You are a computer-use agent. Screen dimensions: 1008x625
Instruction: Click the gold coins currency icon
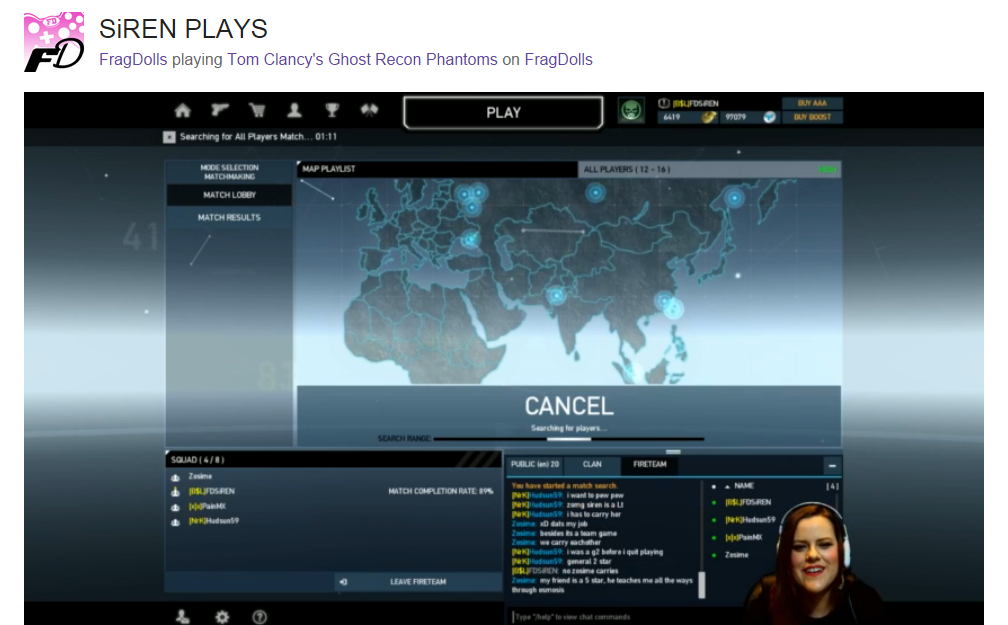pos(708,117)
